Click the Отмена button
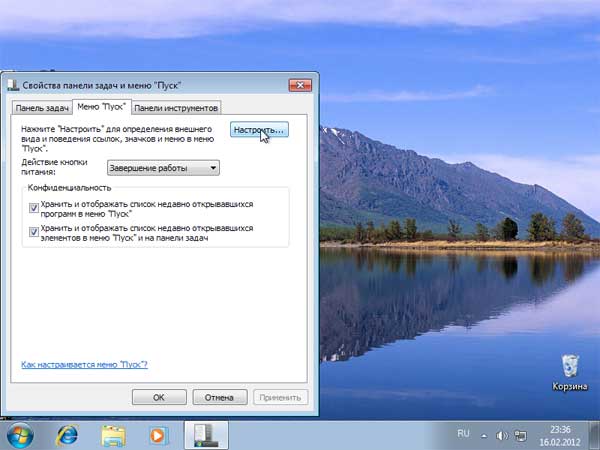The height and width of the screenshot is (450, 600). pyautogui.click(x=220, y=397)
